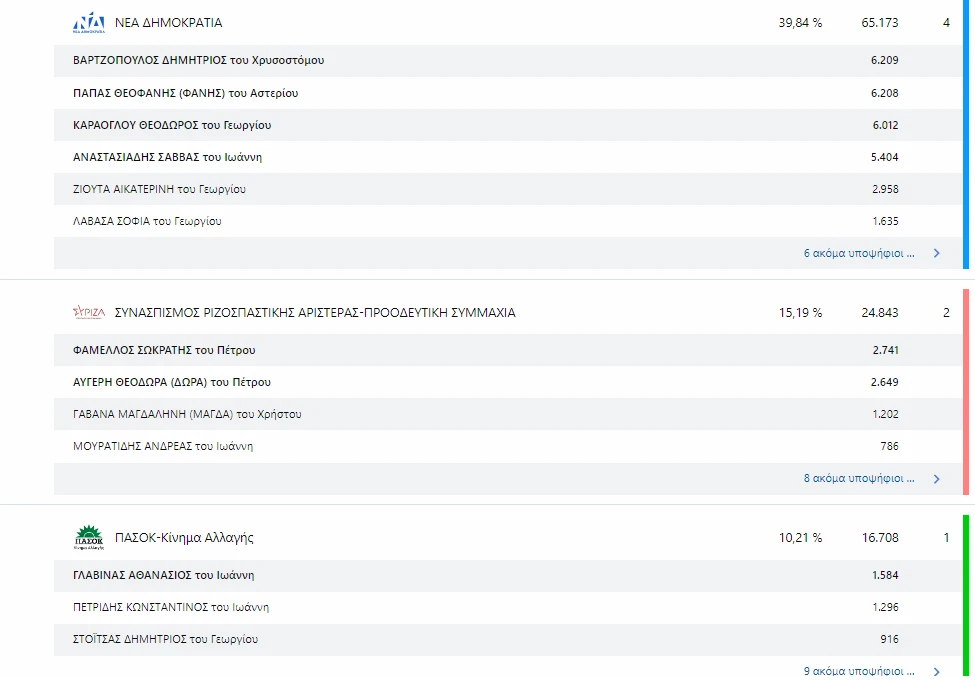This screenshot has height=683, width=975.
Task: Click the blue Νέα Δημοκρατία color bar
Action: pos(965,135)
